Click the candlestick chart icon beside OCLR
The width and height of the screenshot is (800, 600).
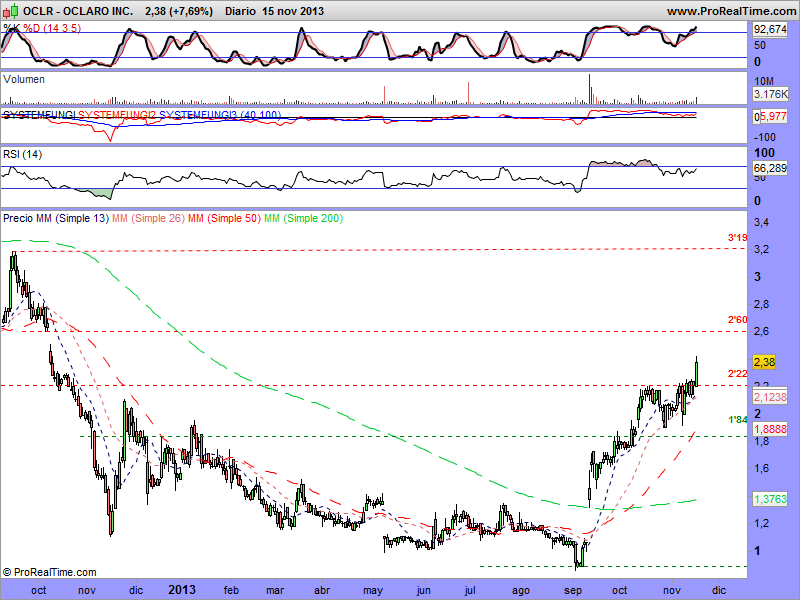(11, 10)
